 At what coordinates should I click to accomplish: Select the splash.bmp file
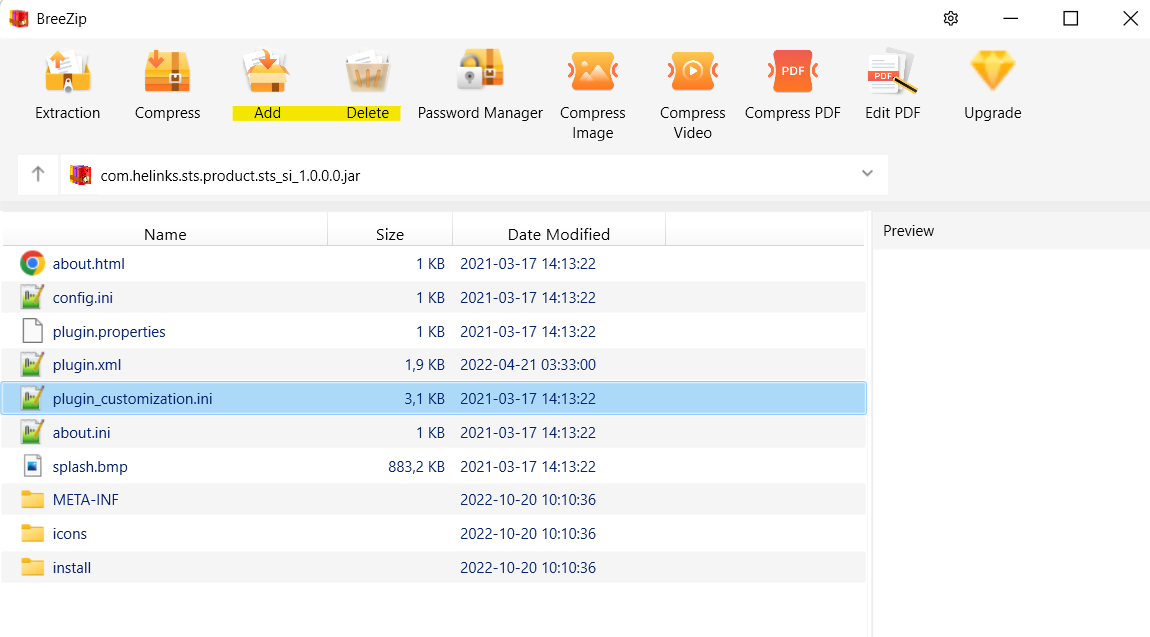click(90, 467)
